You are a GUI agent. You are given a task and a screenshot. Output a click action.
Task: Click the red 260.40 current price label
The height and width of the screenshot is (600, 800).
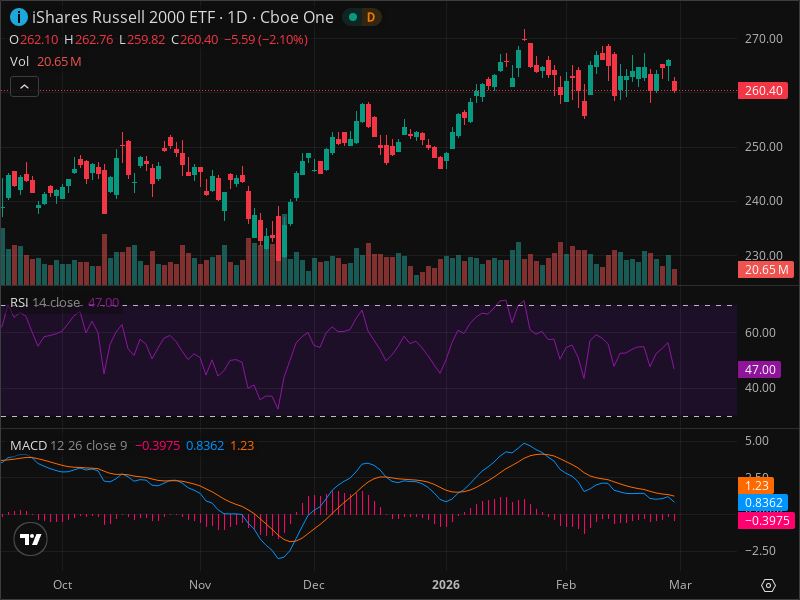[763, 91]
